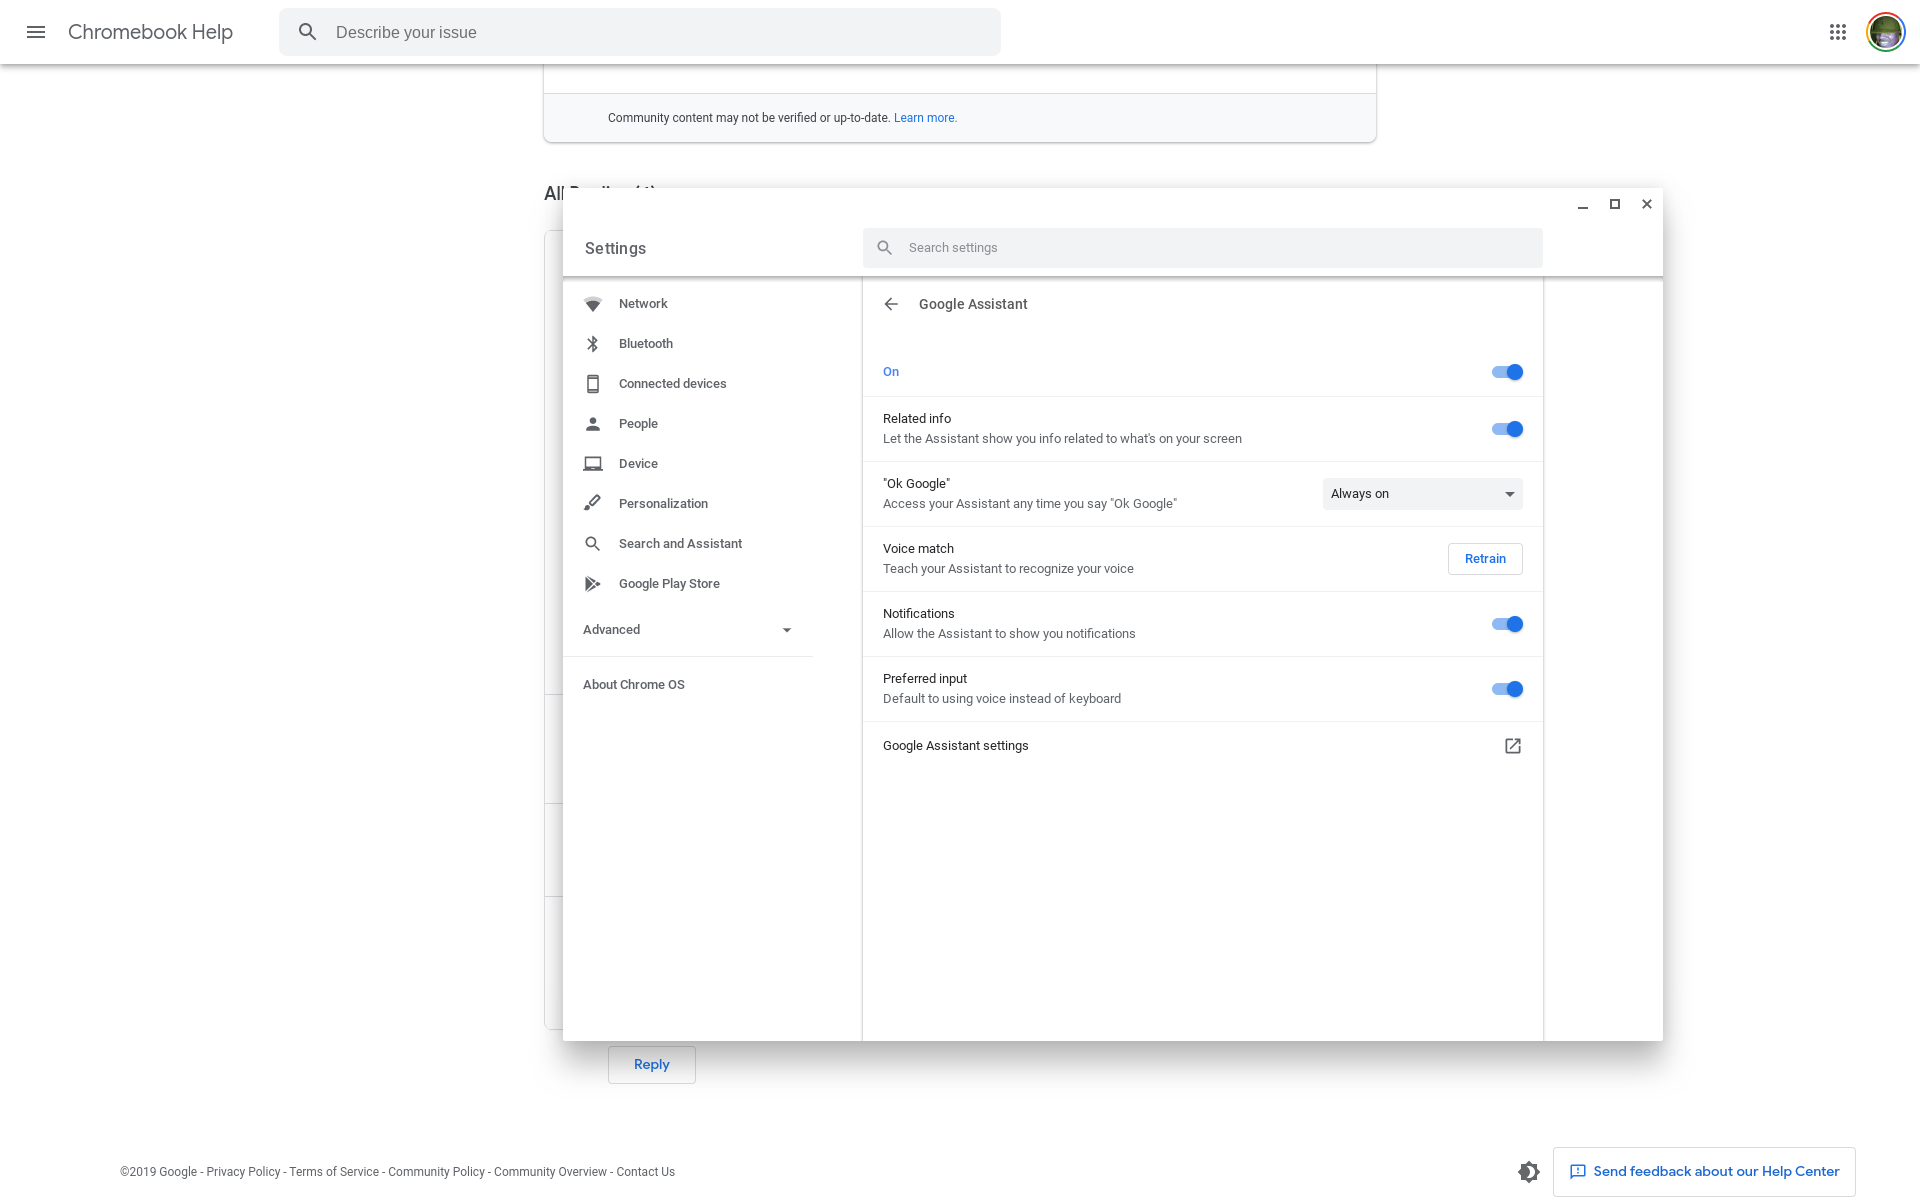Click the Network wifi icon in sidebar
The height and width of the screenshot is (1200, 1920).
point(593,304)
